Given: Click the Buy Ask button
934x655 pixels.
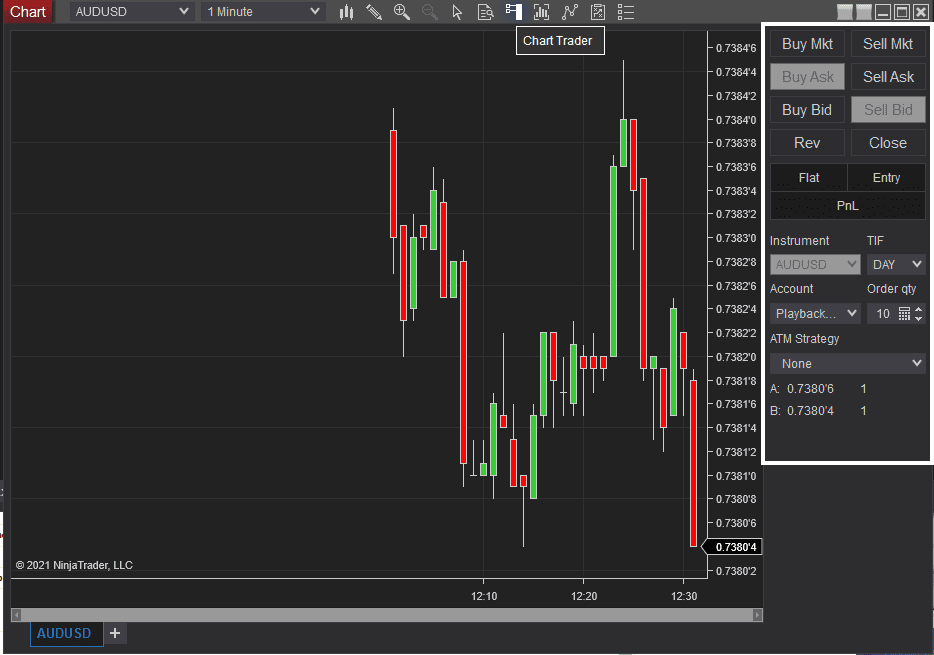Looking at the screenshot, I should click(x=807, y=77).
